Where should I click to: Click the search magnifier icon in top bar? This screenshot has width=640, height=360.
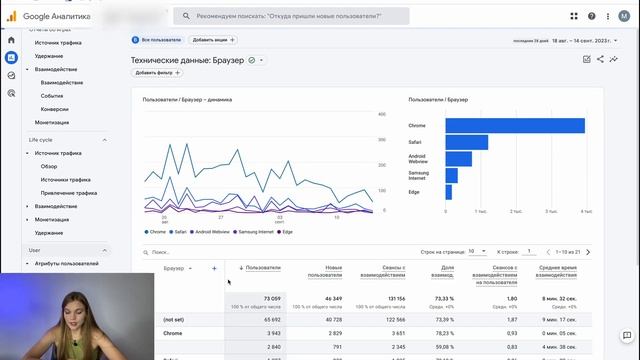pyautogui.click(x=186, y=16)
